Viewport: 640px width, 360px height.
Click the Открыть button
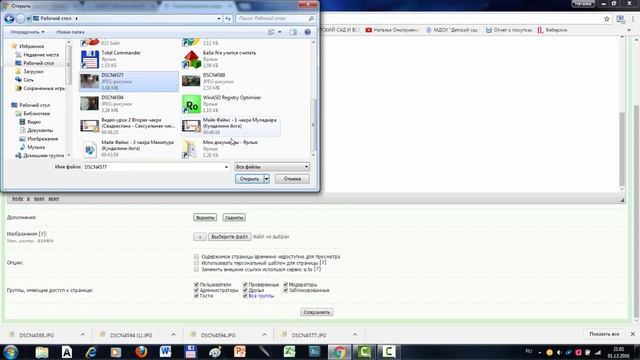pos(249,179)
